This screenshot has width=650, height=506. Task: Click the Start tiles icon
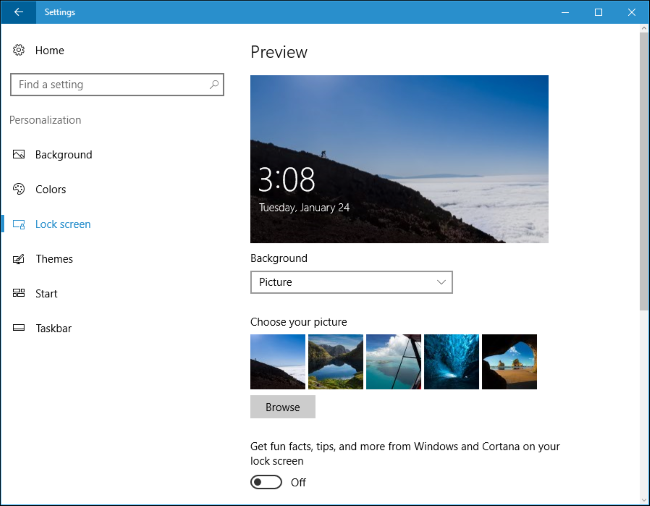coord(19,293)
